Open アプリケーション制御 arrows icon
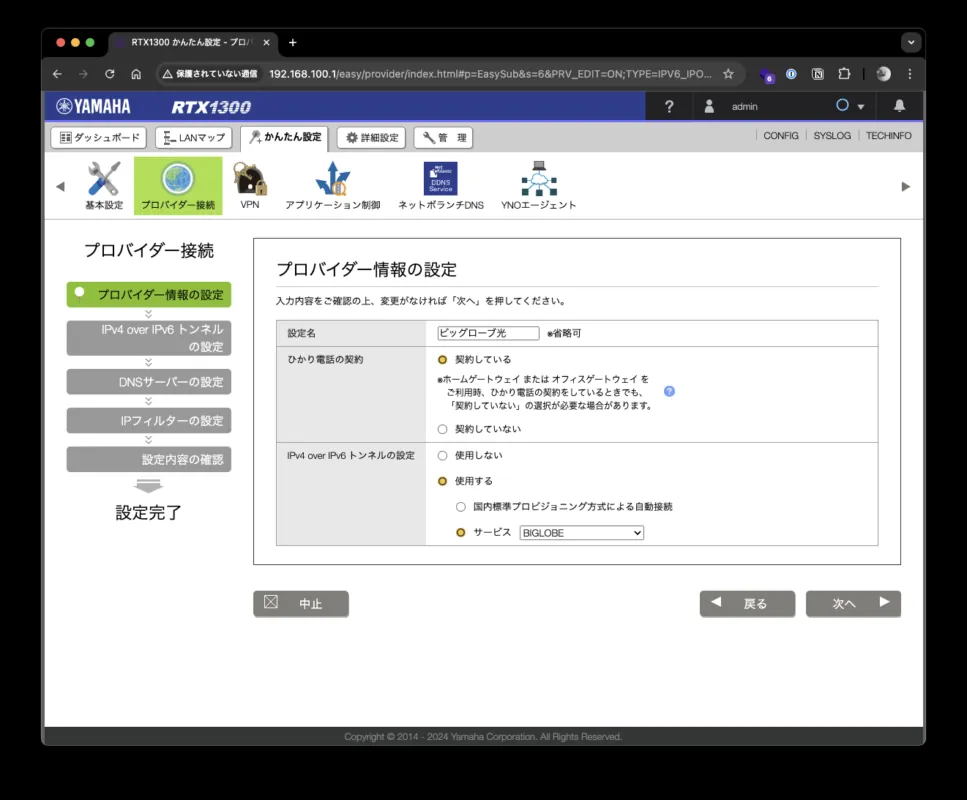 click(x=332, y=180)
